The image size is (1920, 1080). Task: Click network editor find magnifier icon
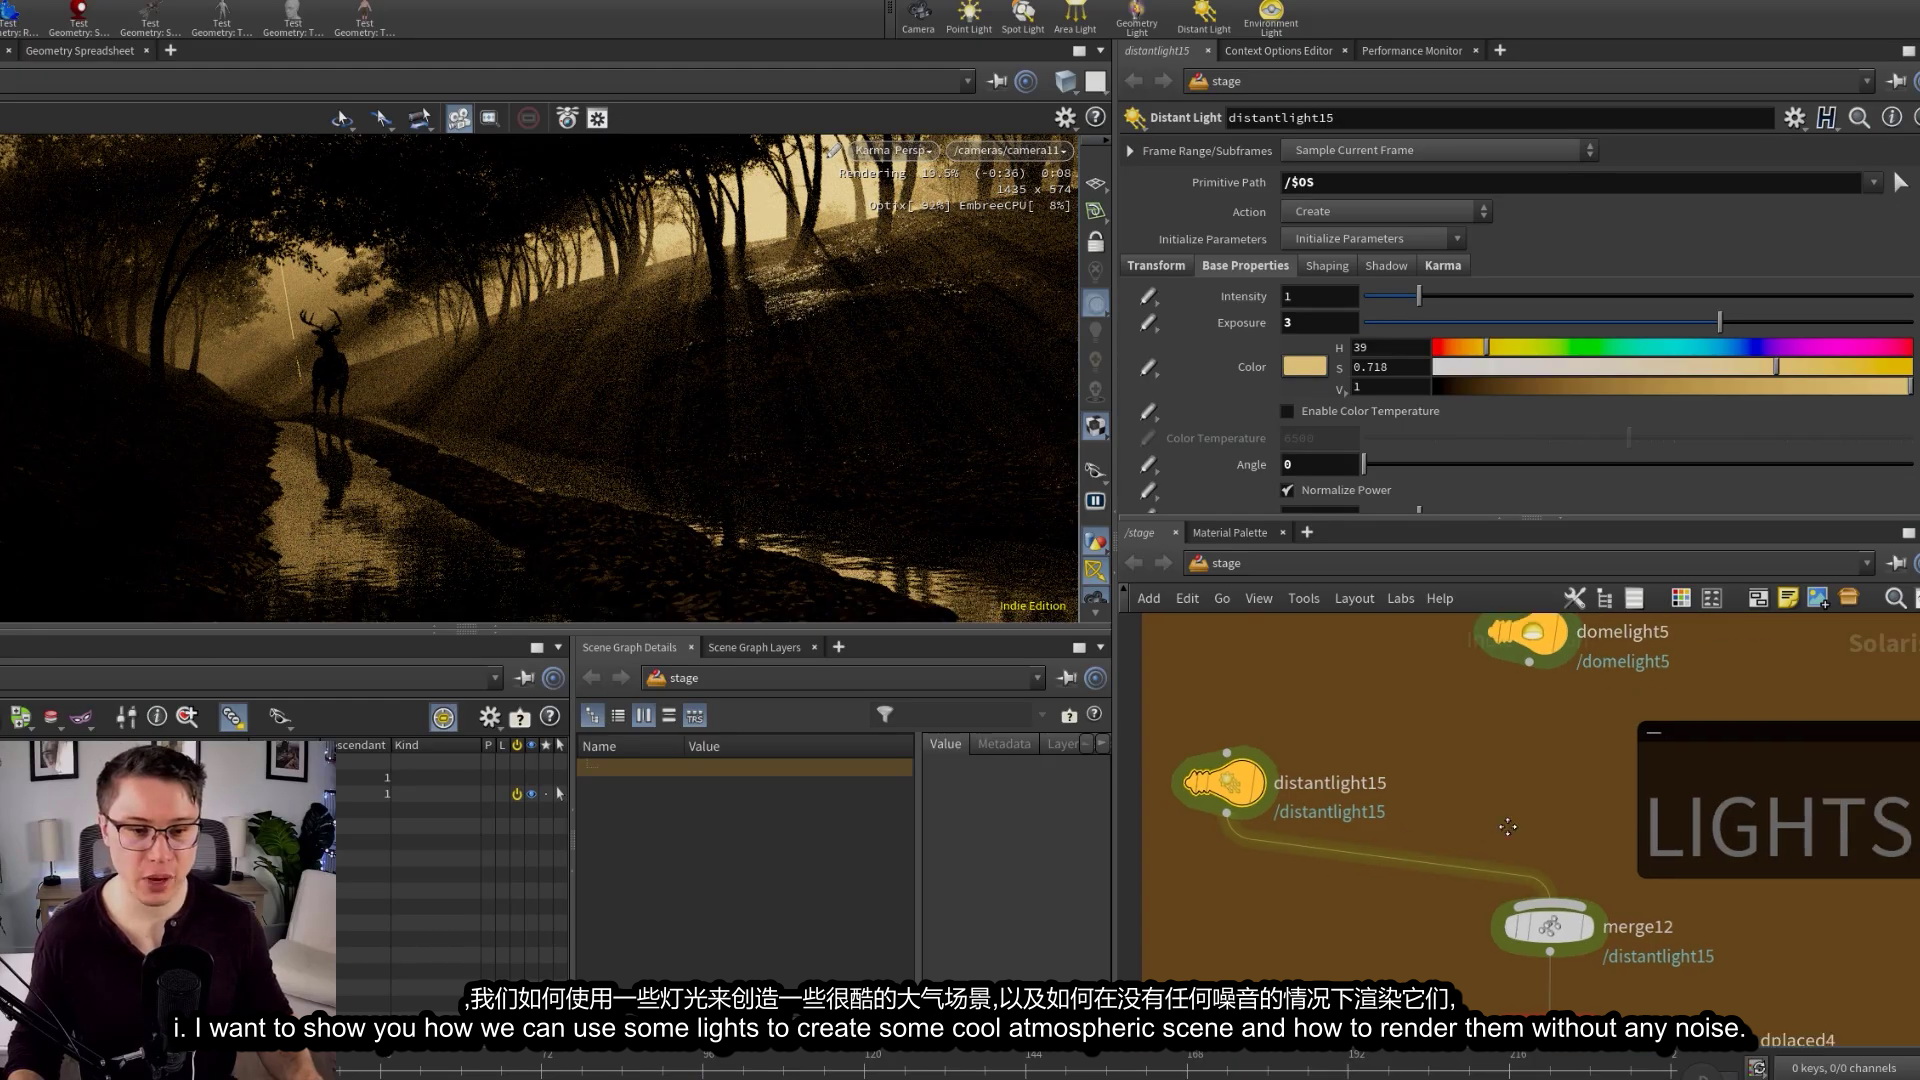pos(1894,598)
